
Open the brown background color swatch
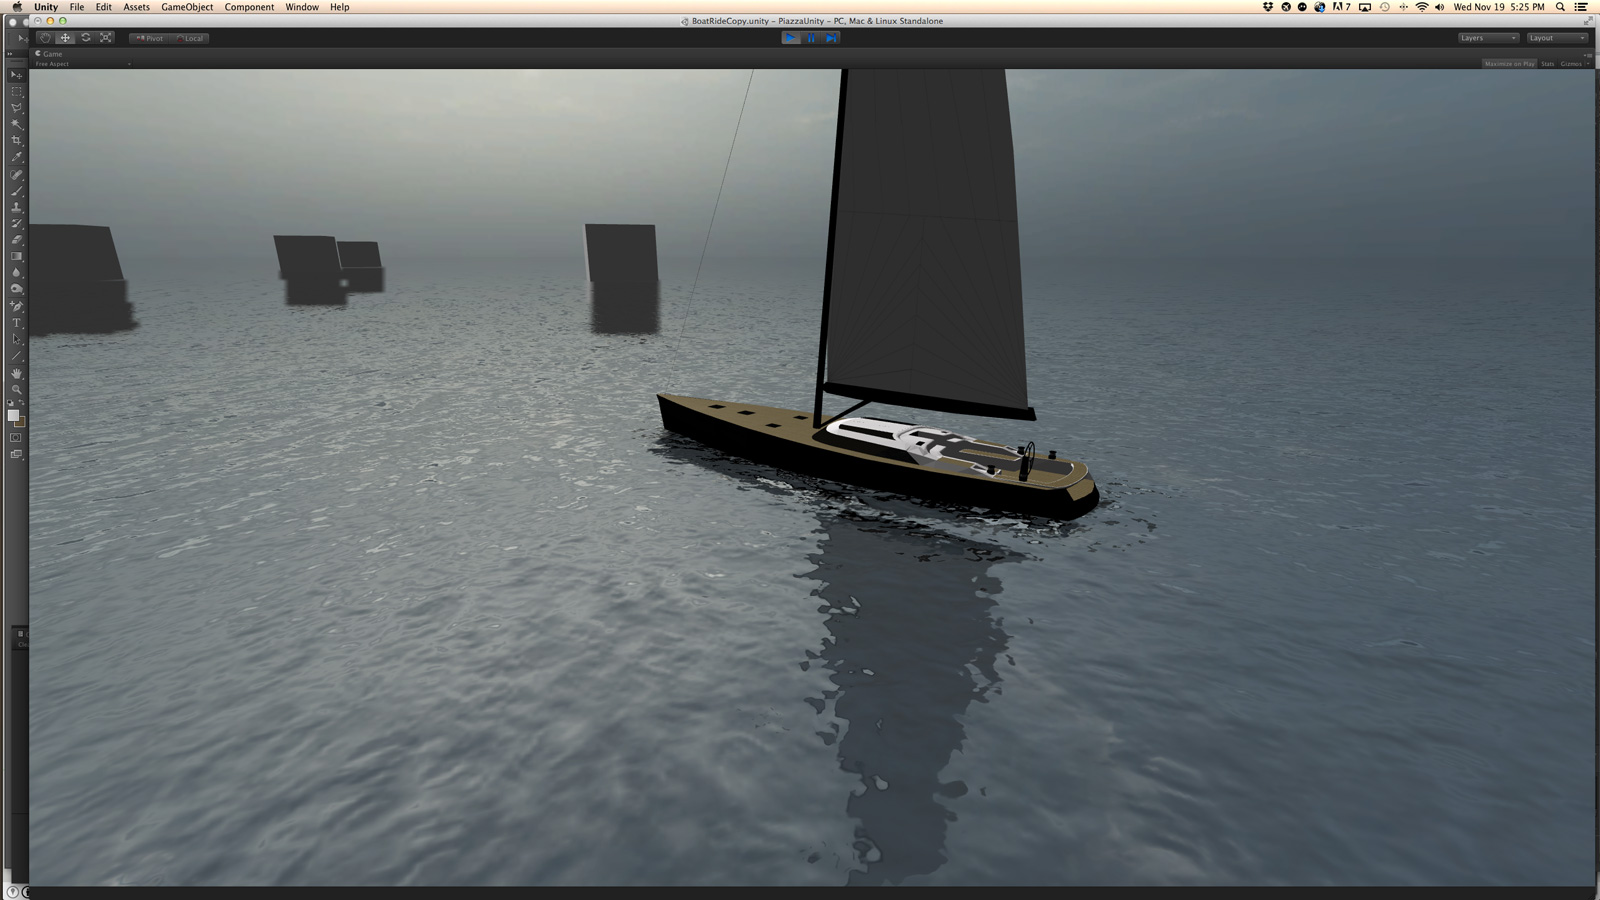pos(20,422)
